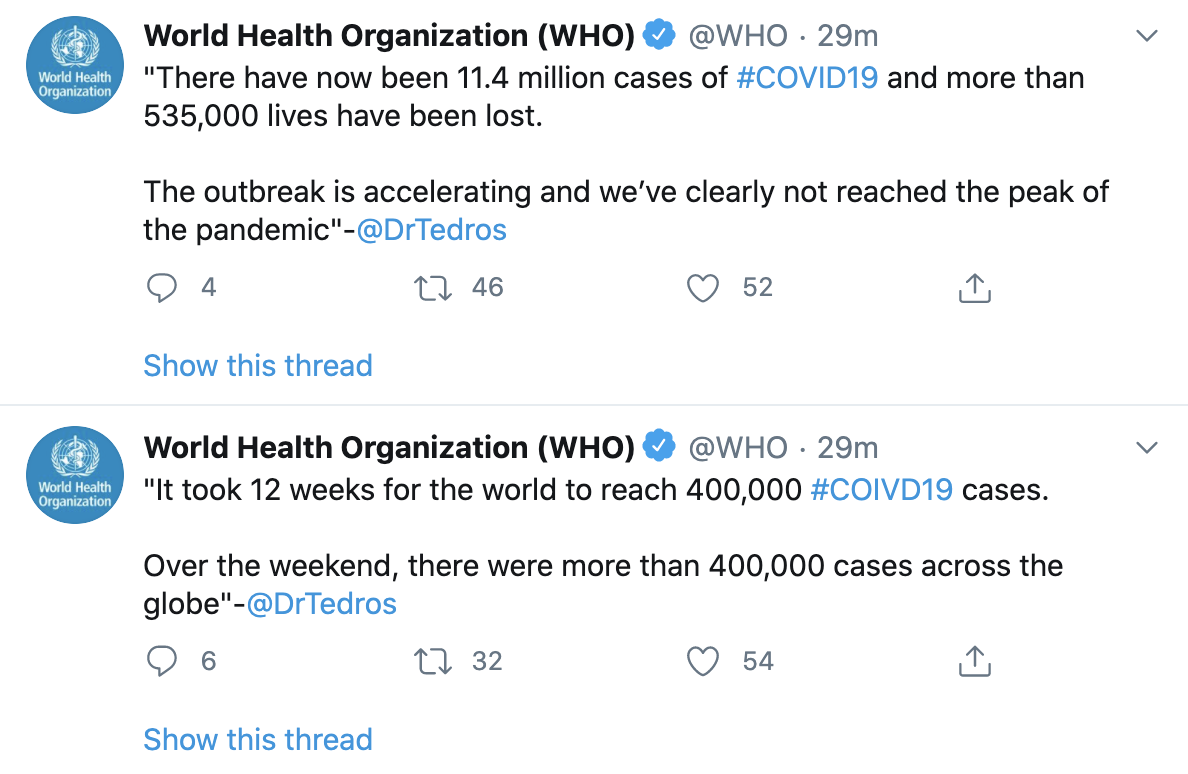Viewport: 1188px width, 774px height.
Task: Retweet the 12 weeks tweet
Action: (433, 661)
